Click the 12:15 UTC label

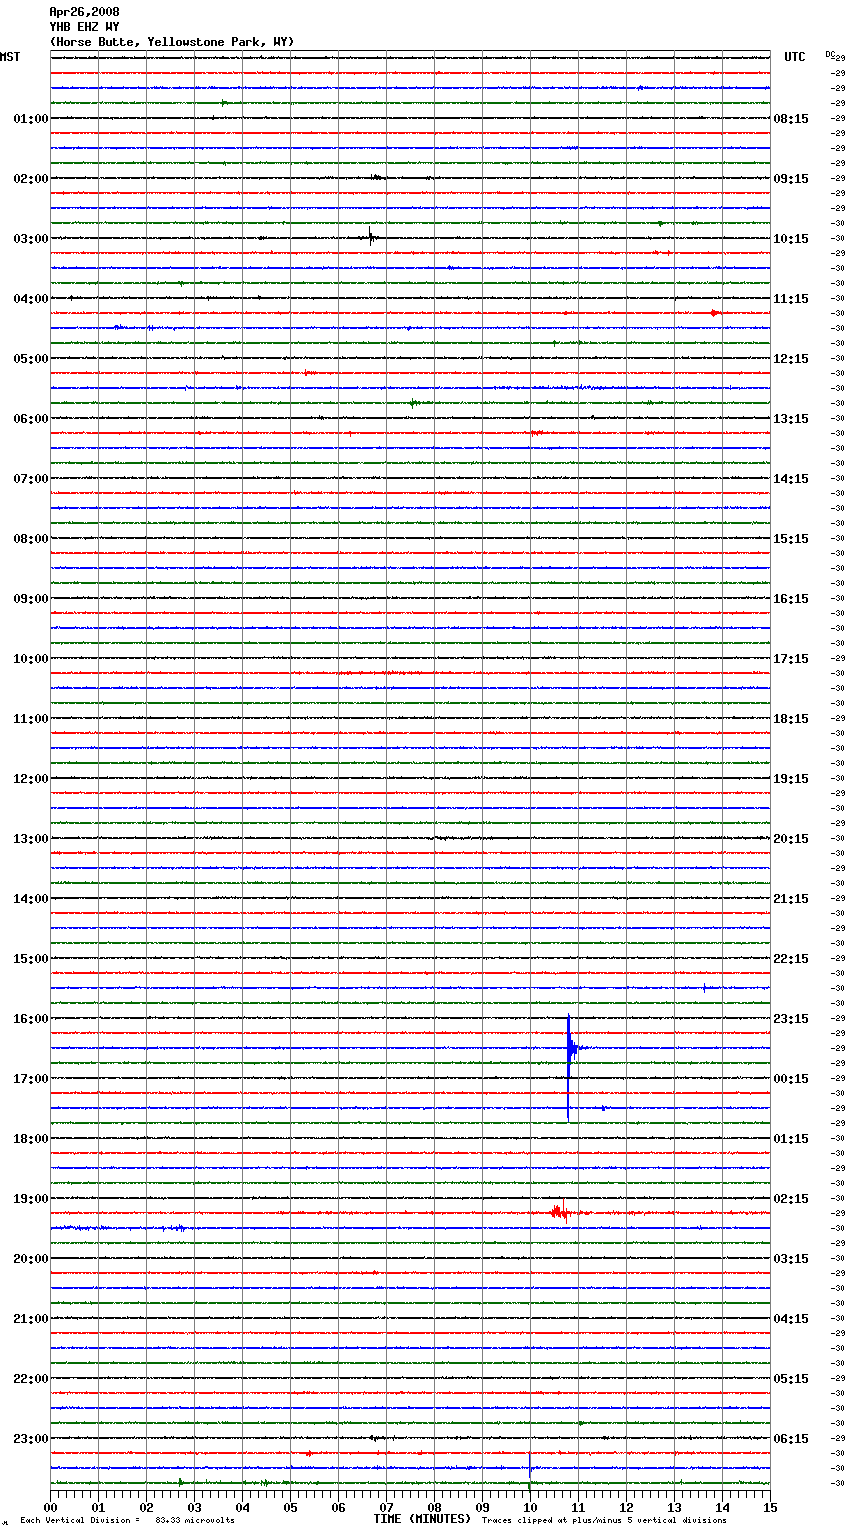[791, 359]
